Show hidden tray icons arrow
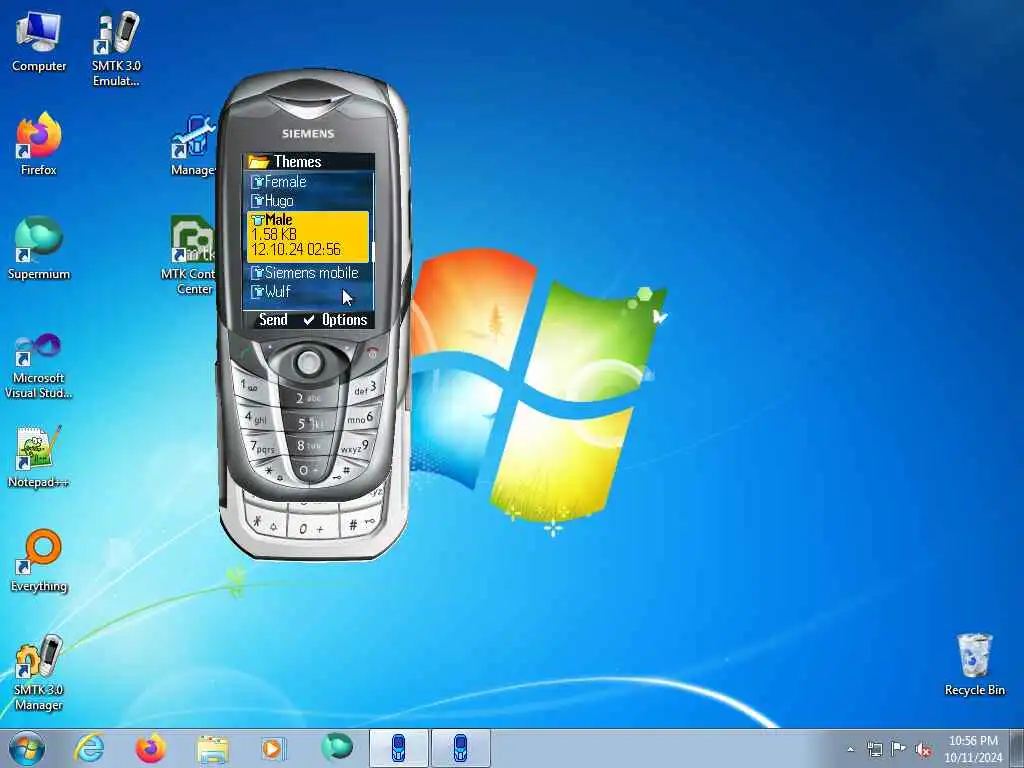This screenshot has width=1024, height=768. [x=850, y=749]
